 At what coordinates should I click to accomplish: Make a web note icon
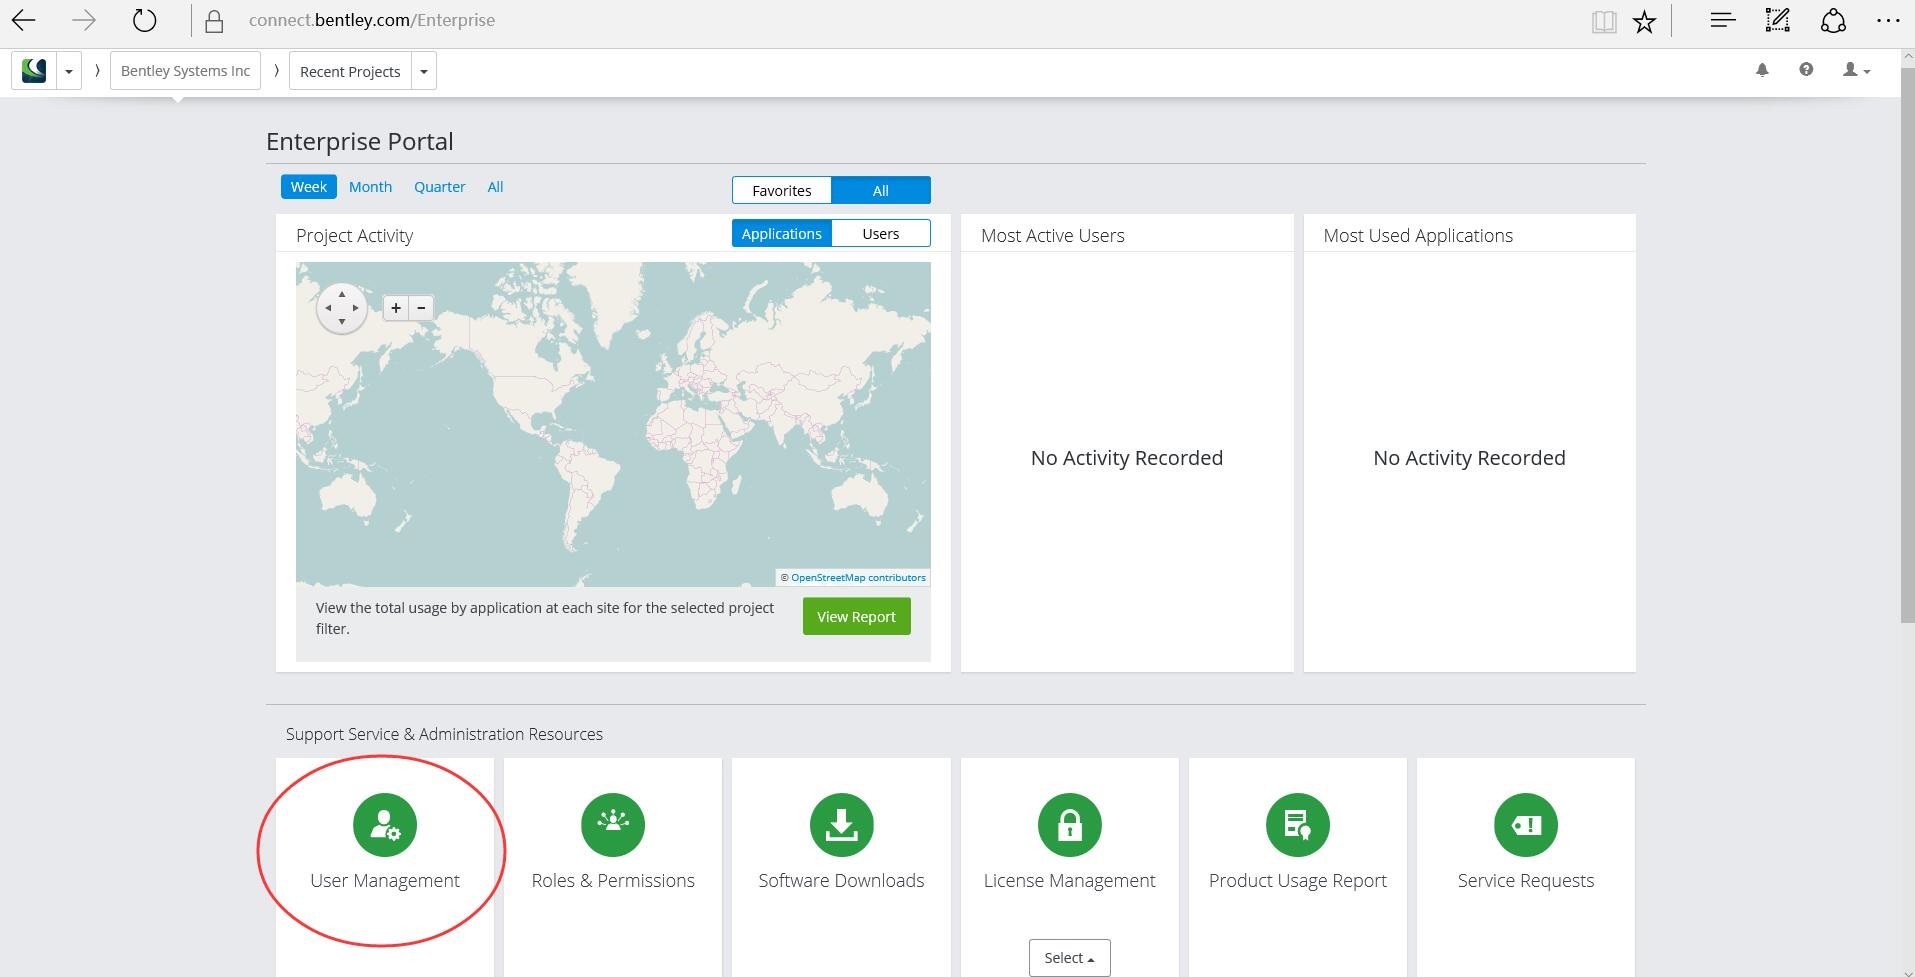(x=1777, y=20)
